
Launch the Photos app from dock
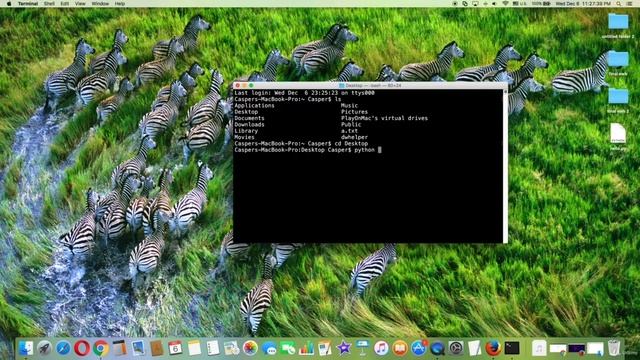pos(250,348)
